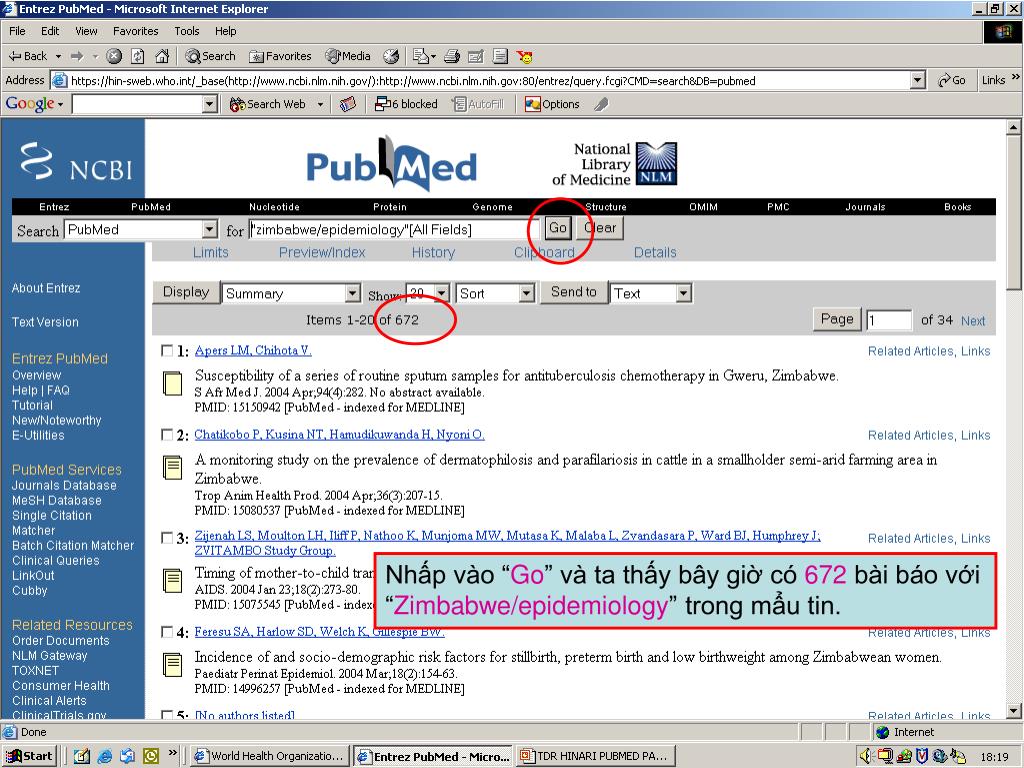Image resolution: width=1024 pixels, height=768 pixels.
Task: Click the 6 blocked popup blocker button
Action: click(x=406, y=104)
